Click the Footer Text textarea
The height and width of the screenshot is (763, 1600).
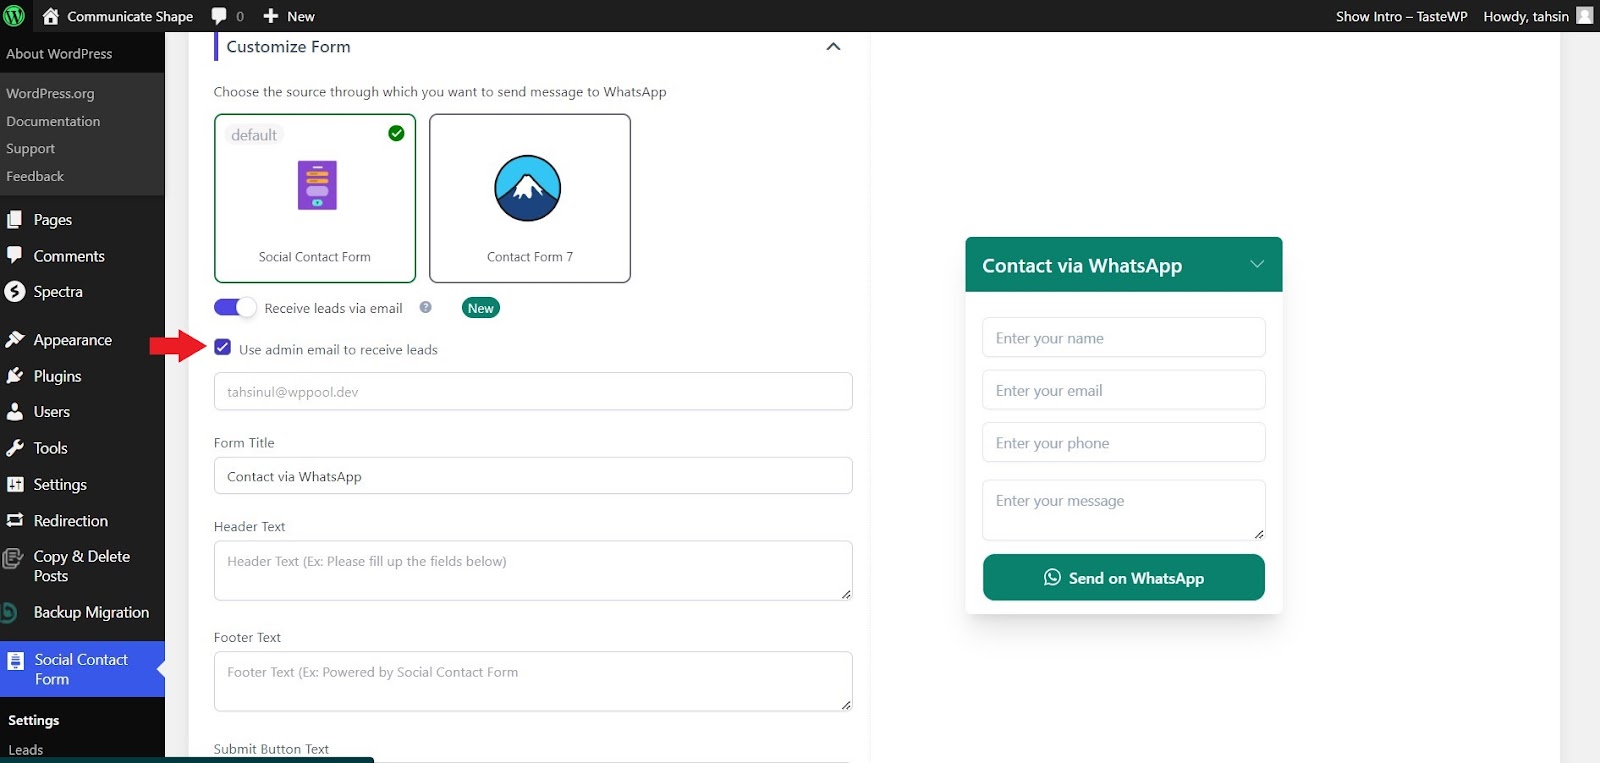coord(533,682)
